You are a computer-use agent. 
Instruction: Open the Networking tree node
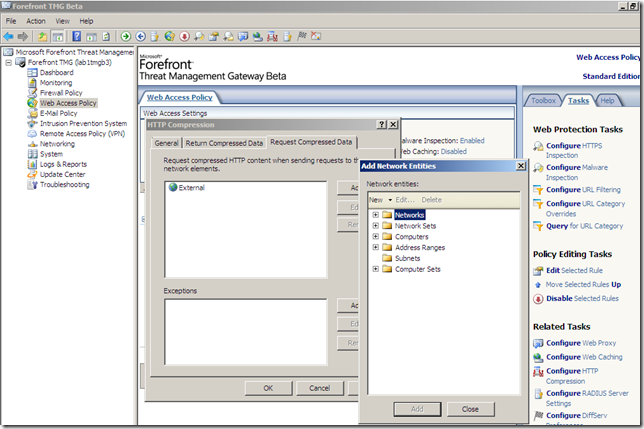pos(57,144)
